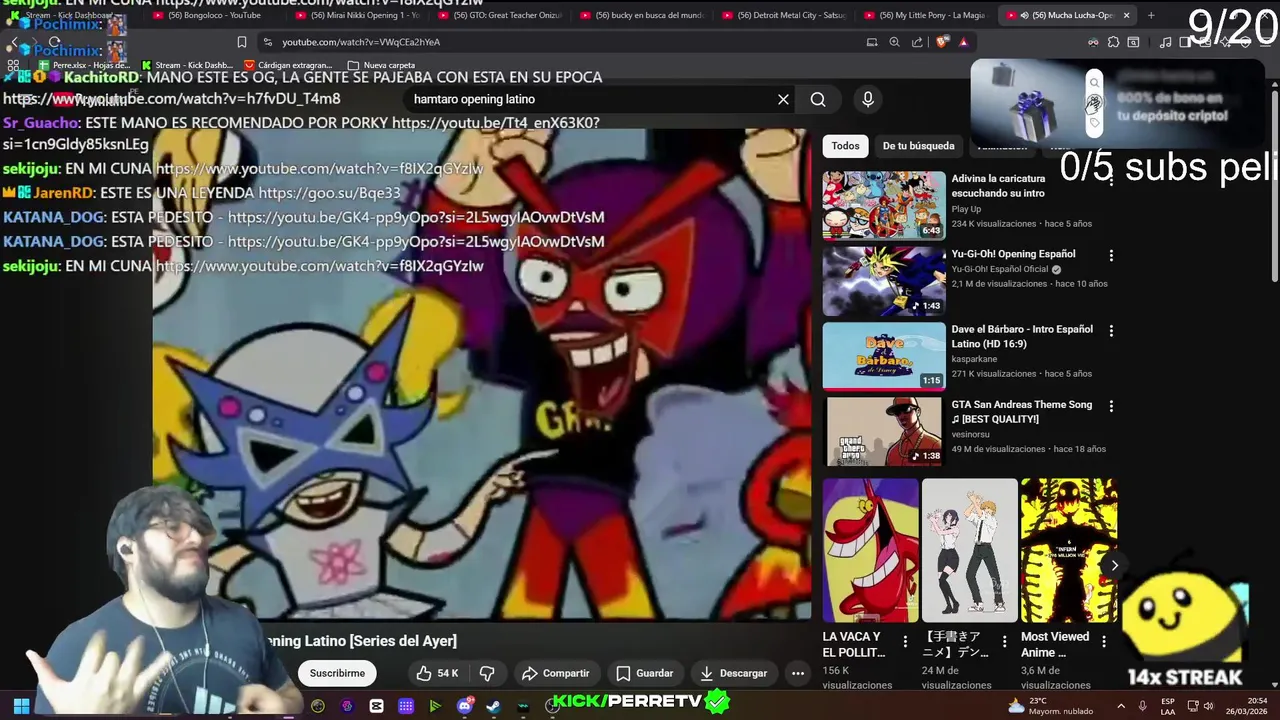This screenshot has height=720, width=1280.
Task: Open the ESP LAA language switcher
Action: (x=1168, y=706)
